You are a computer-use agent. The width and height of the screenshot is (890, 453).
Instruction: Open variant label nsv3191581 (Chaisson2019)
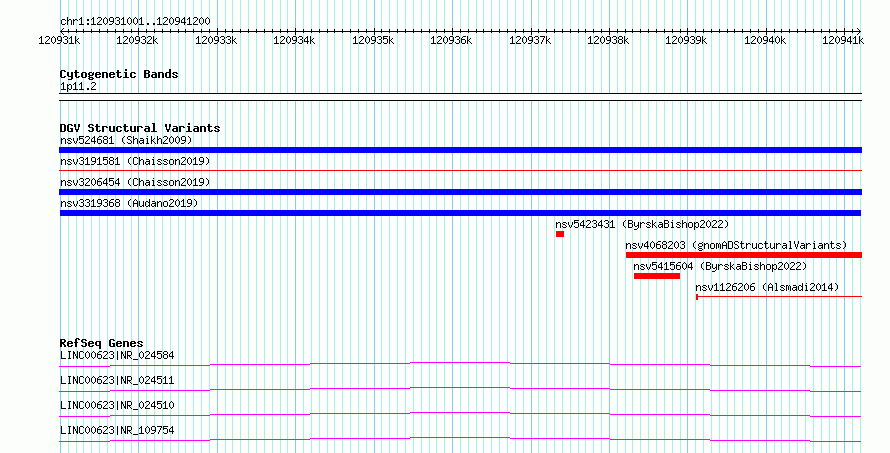click(x=135, y=161)
